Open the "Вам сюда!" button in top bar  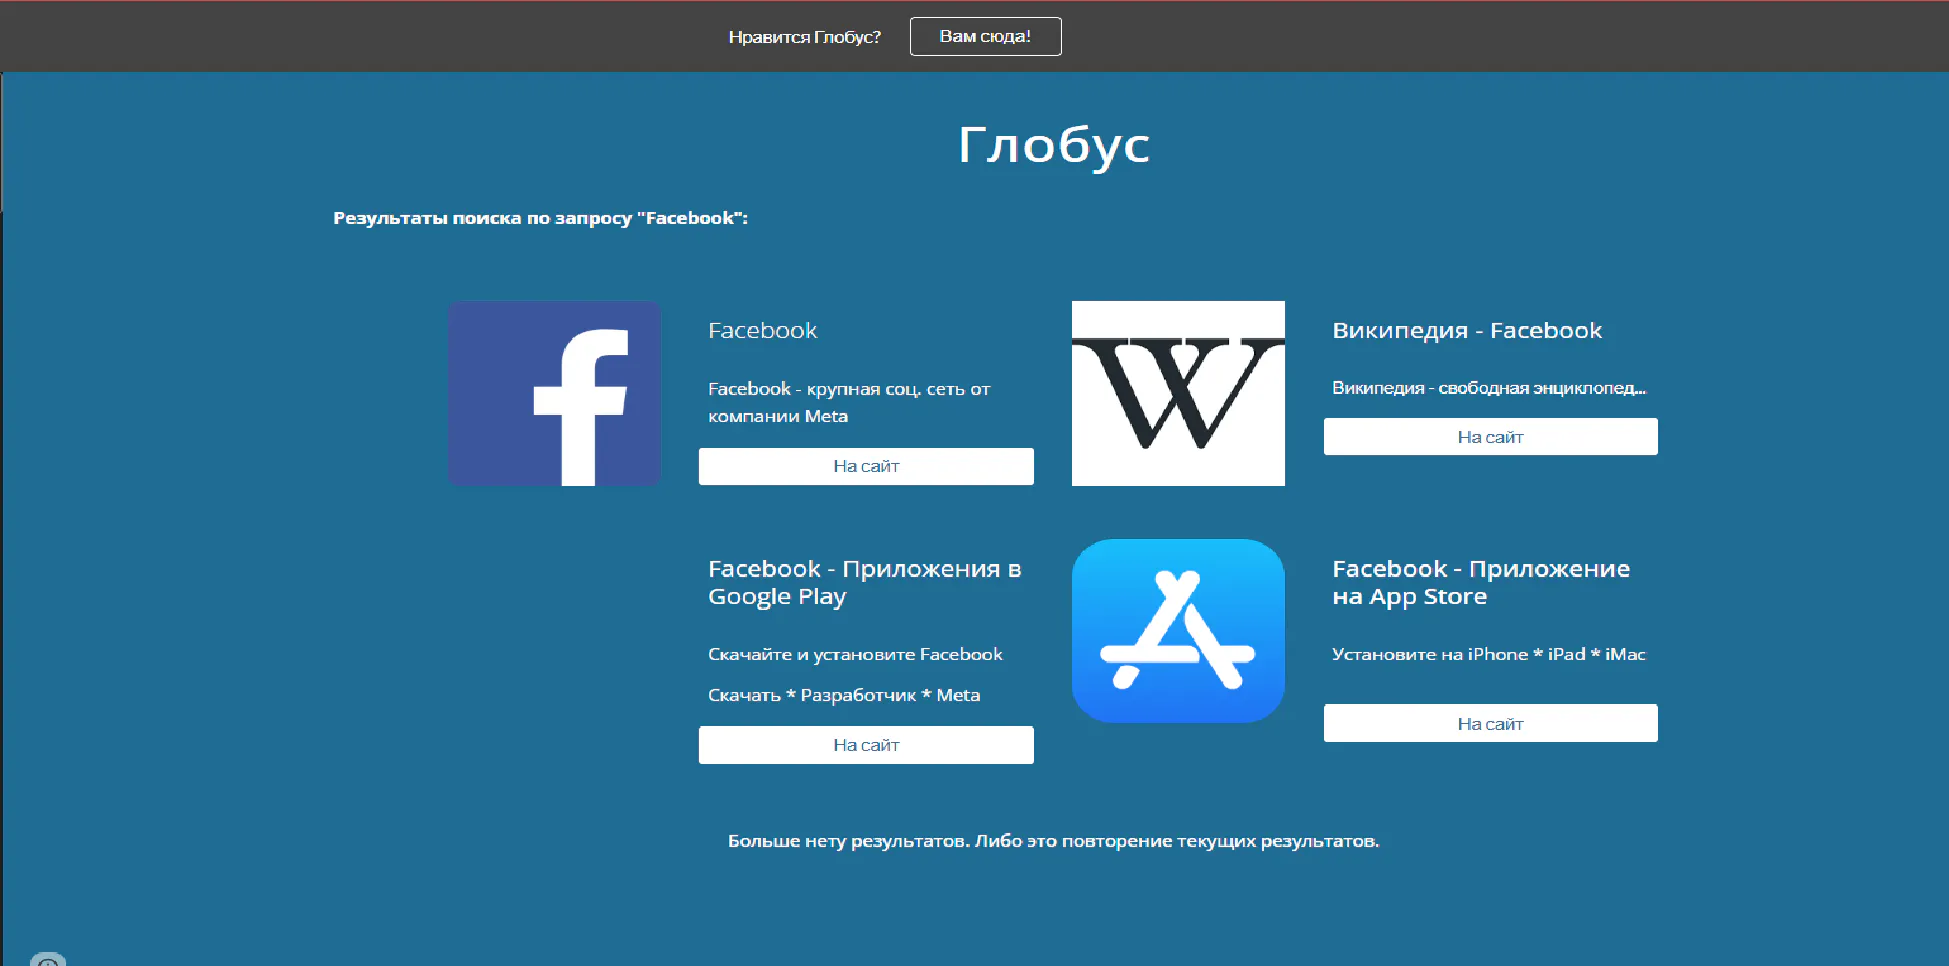pos(985,36)
